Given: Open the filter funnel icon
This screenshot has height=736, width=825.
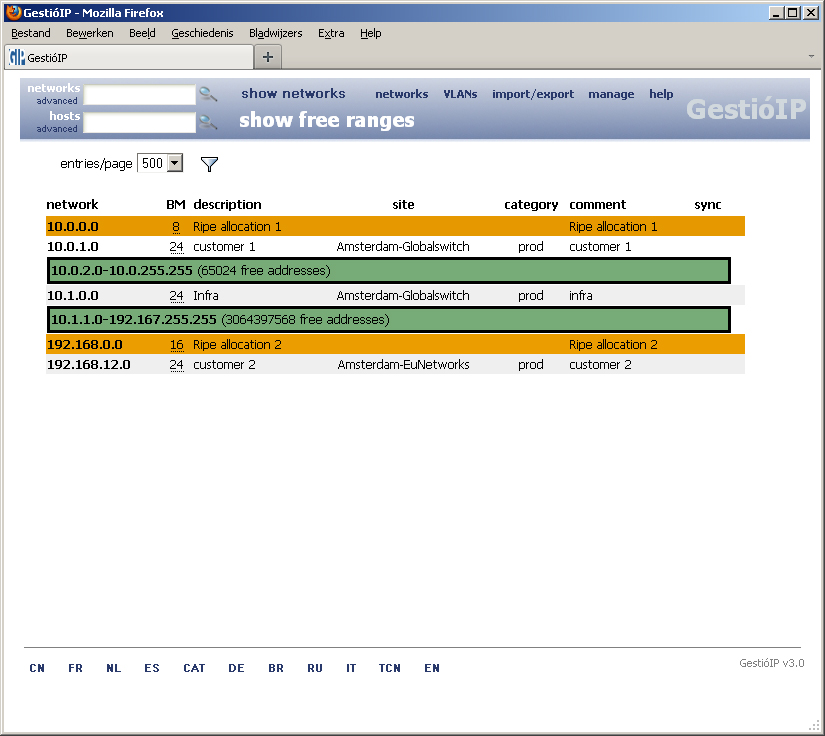Looking at the screenshot, I should pos(209,164).
